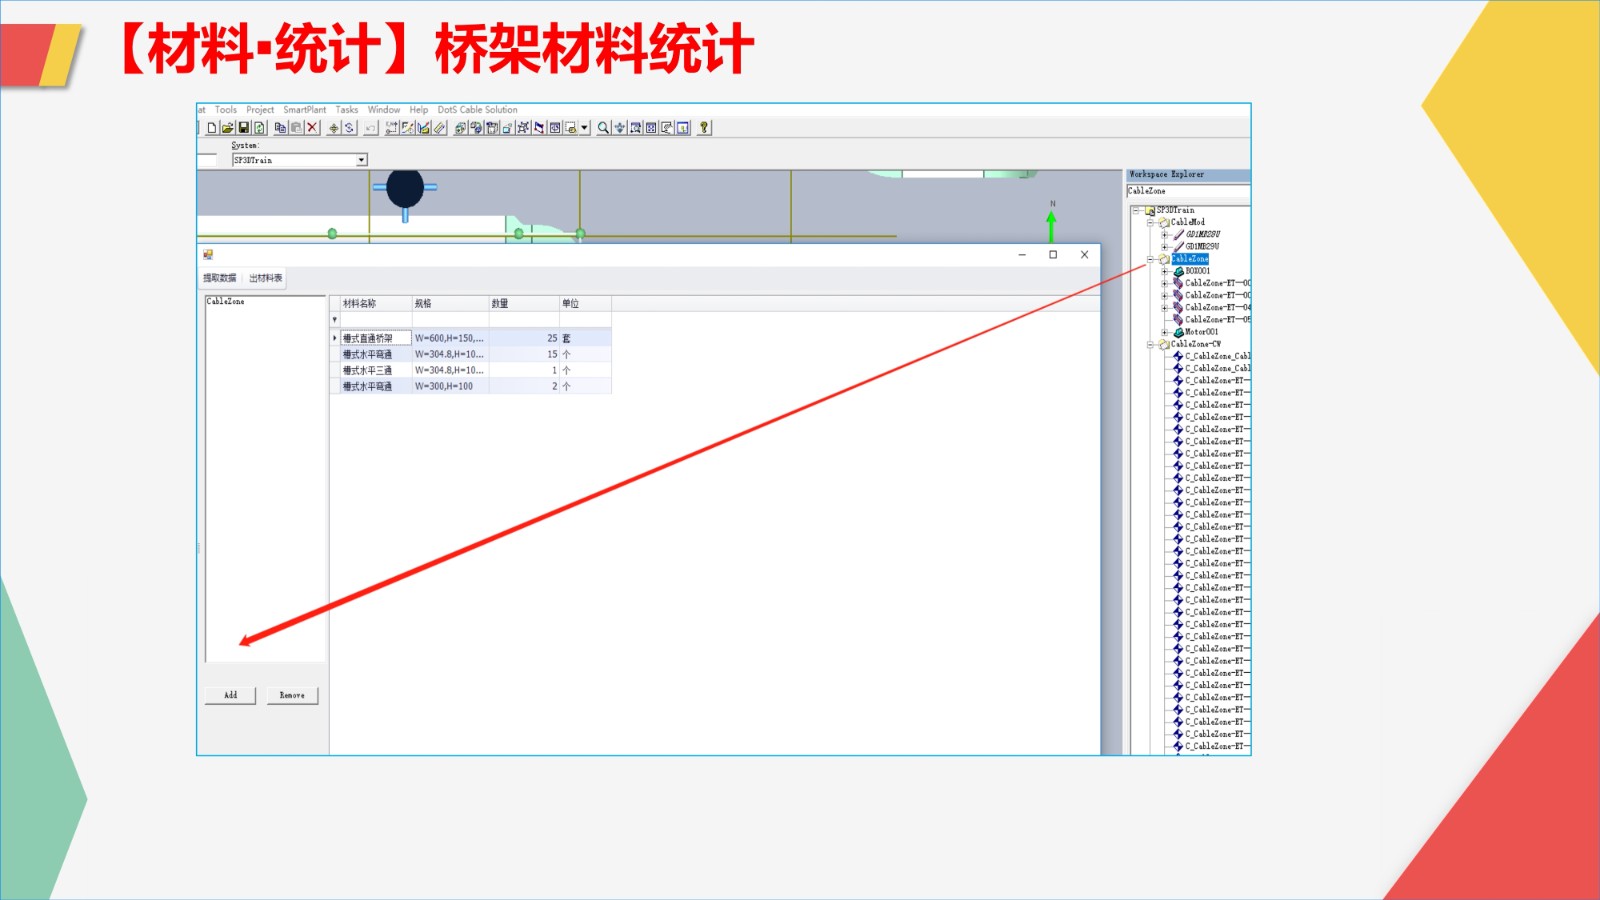Click the 提取数据 toolbar button

point(220,278)
